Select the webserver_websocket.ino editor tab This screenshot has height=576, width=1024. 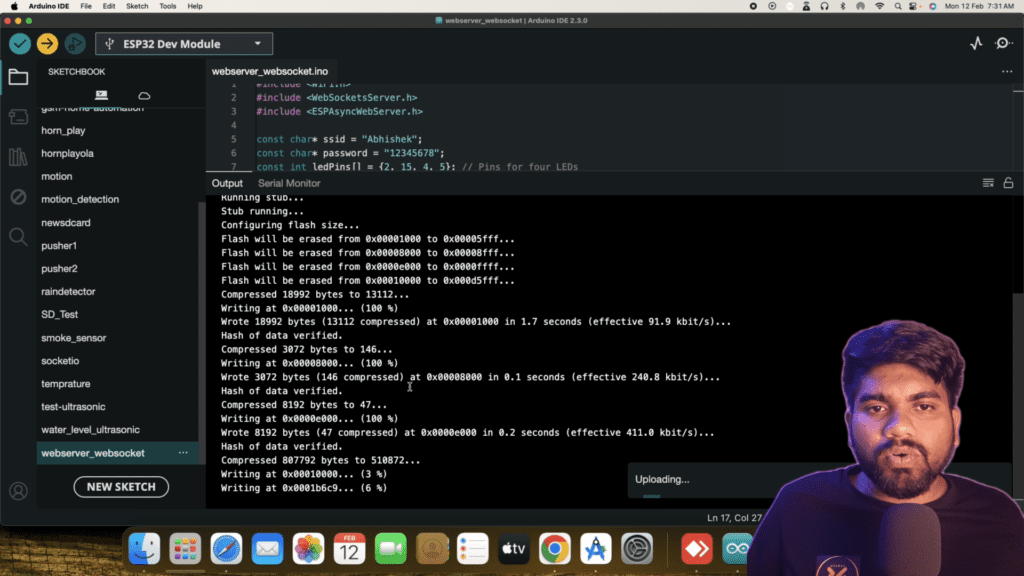tap(270, 71)
